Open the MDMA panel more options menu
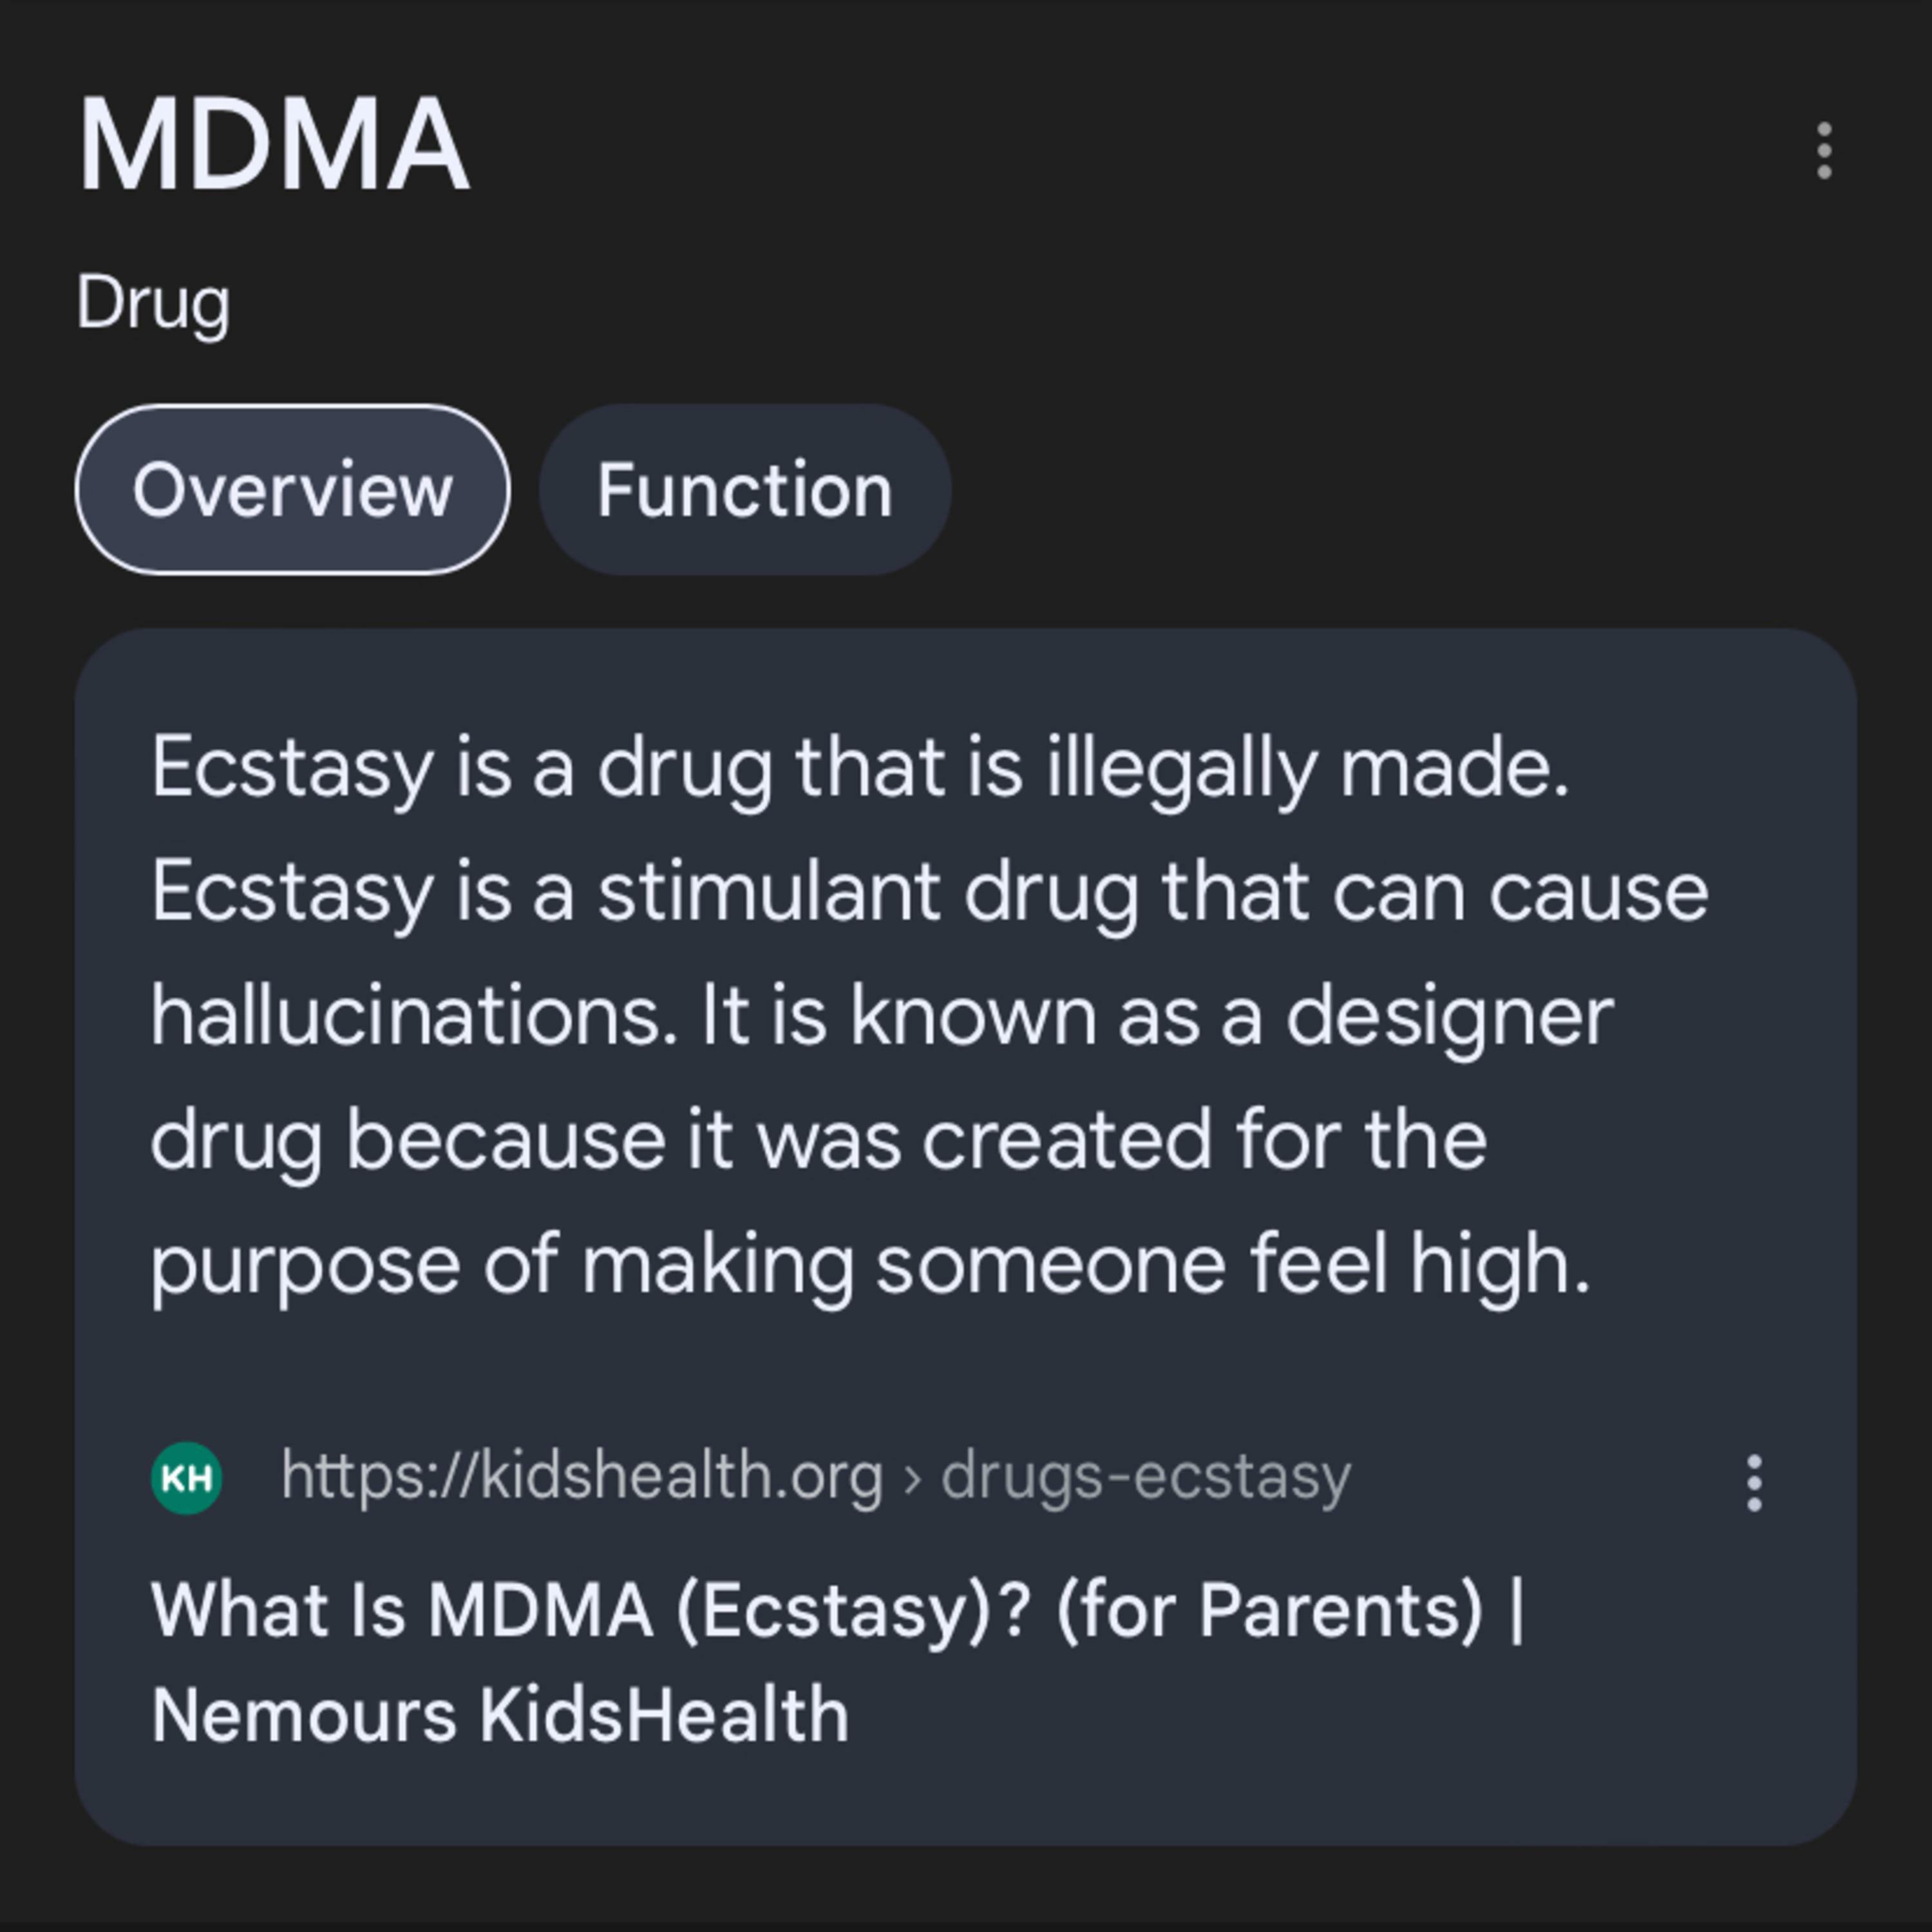The width and height of the screenshot is (1932, 1932). (1824, 151)
